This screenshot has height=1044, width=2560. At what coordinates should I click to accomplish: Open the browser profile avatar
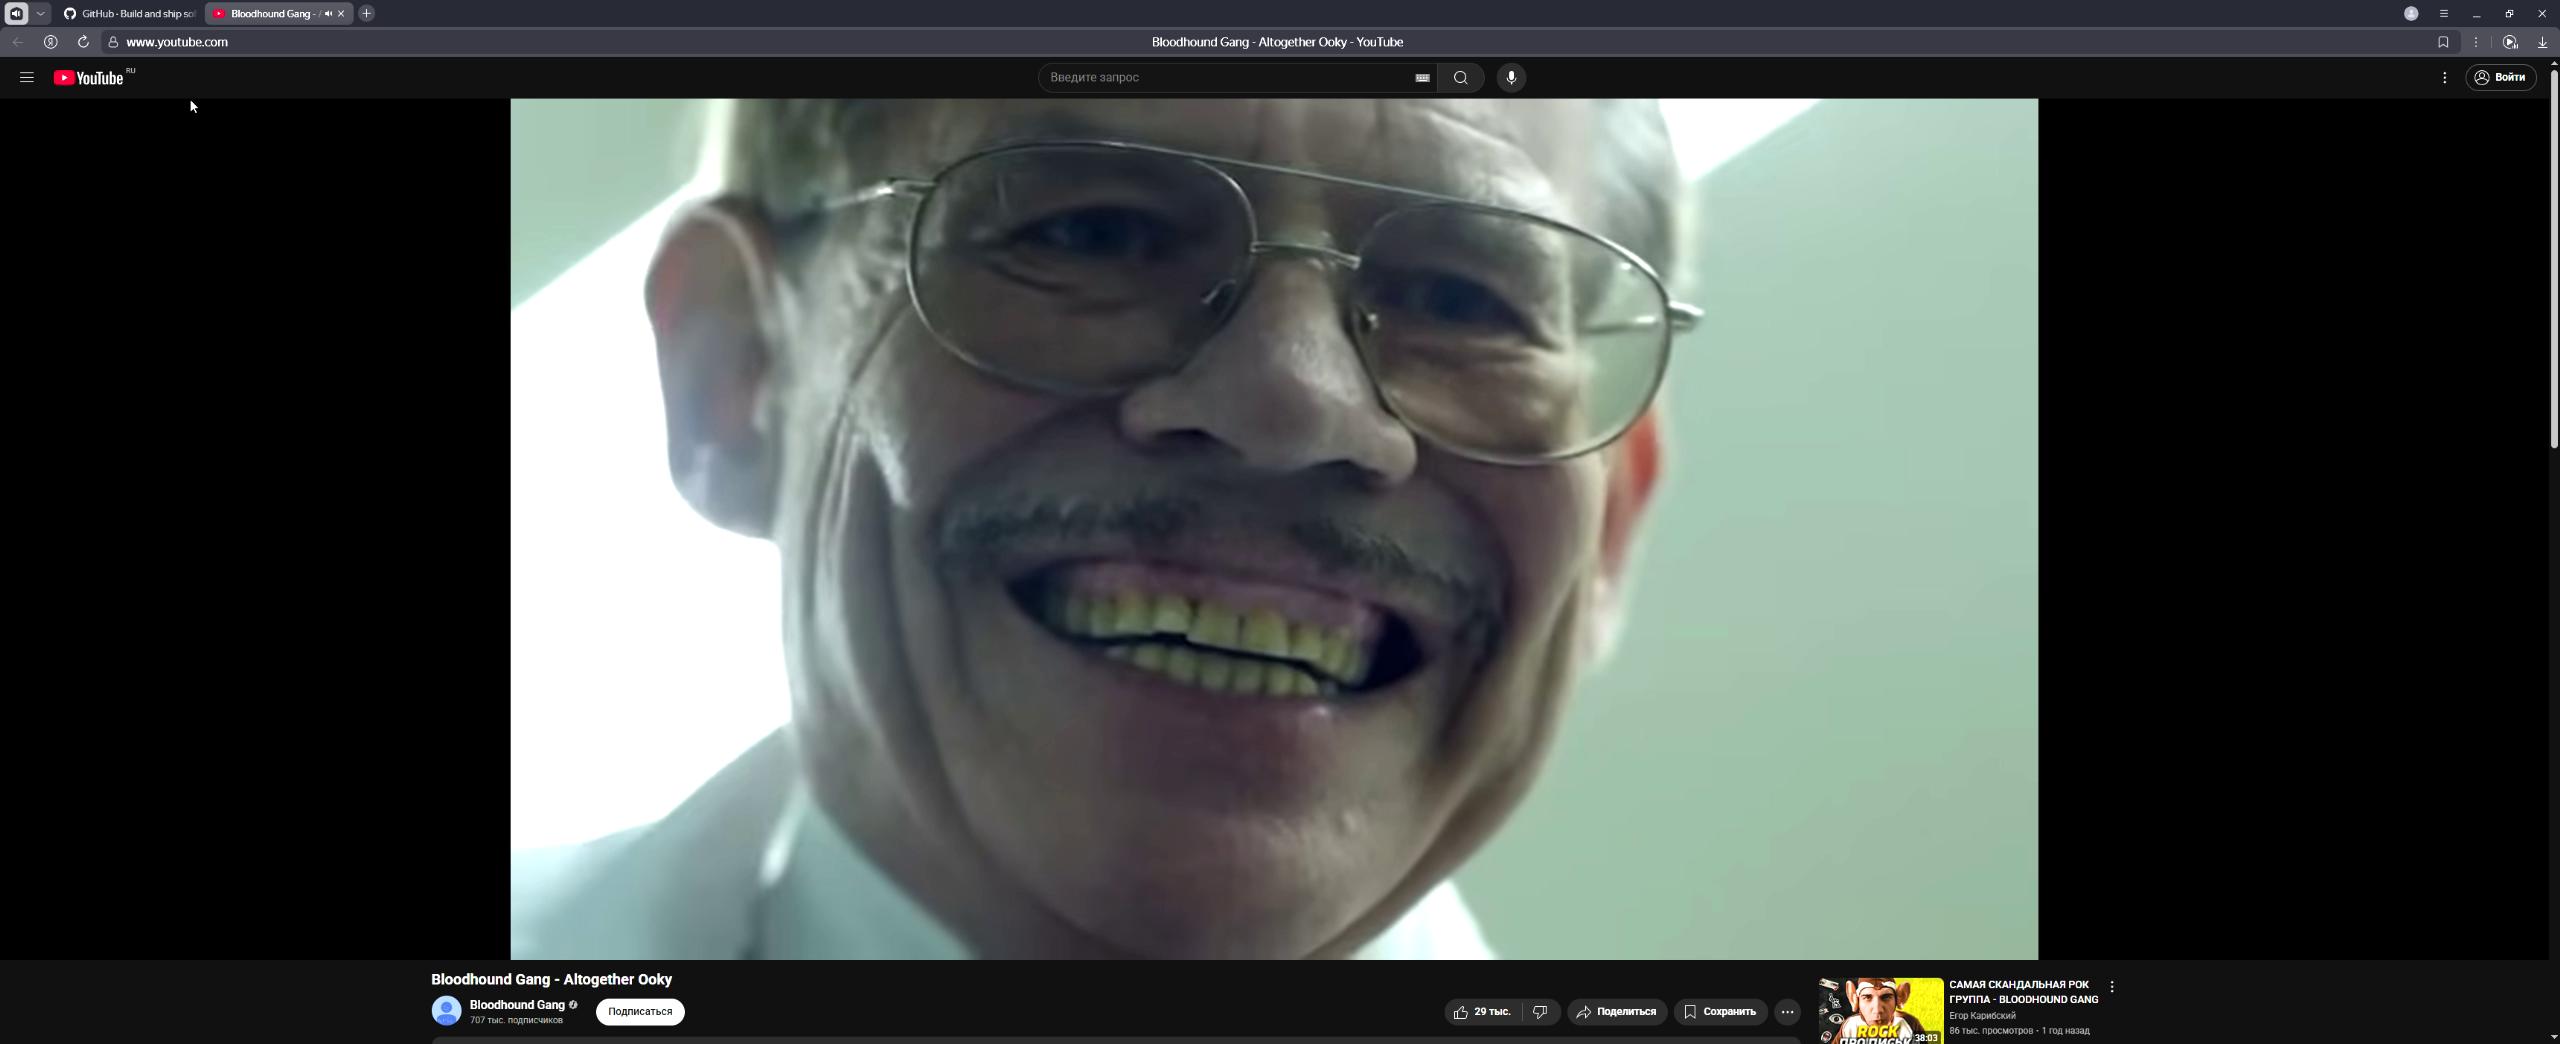2411,14
